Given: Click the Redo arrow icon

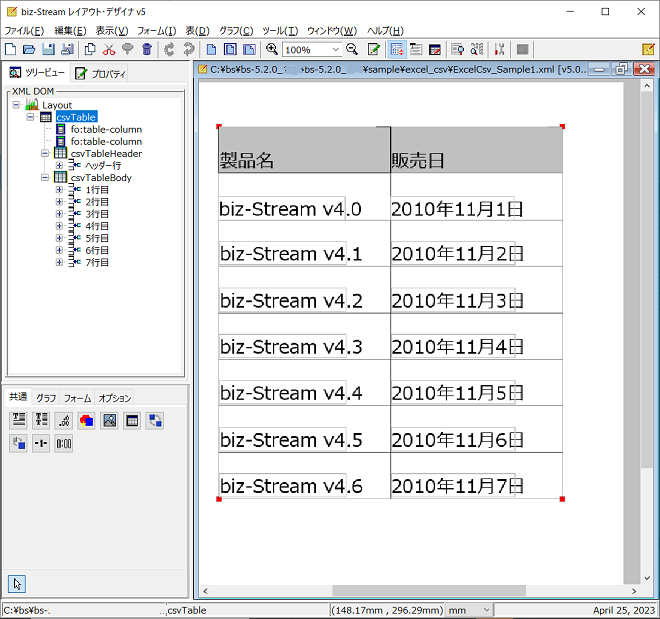Looking at the screenshot, I should tap(189, 50).
